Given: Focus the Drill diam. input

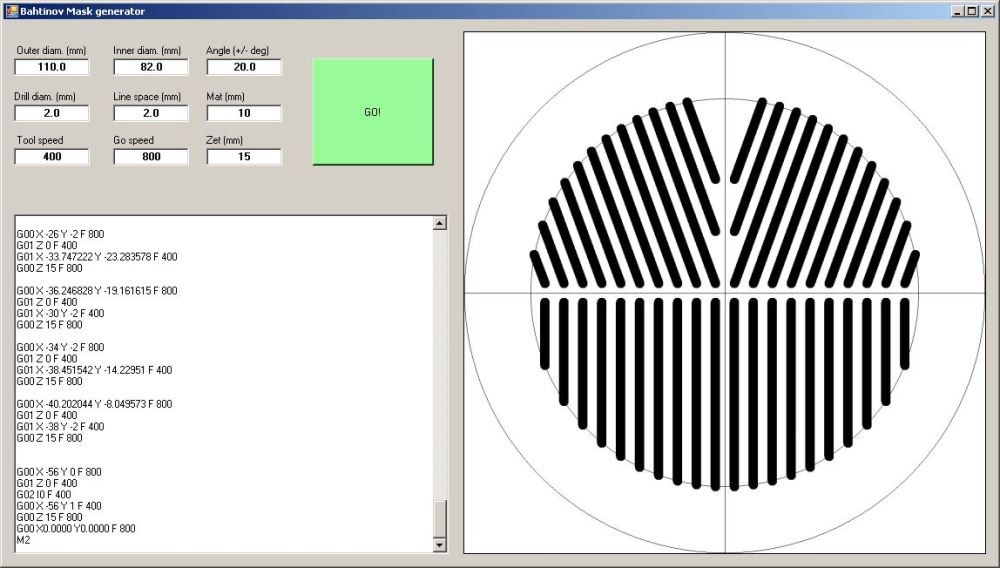Looking at the screenshot, I should click(x=52, y=113).
